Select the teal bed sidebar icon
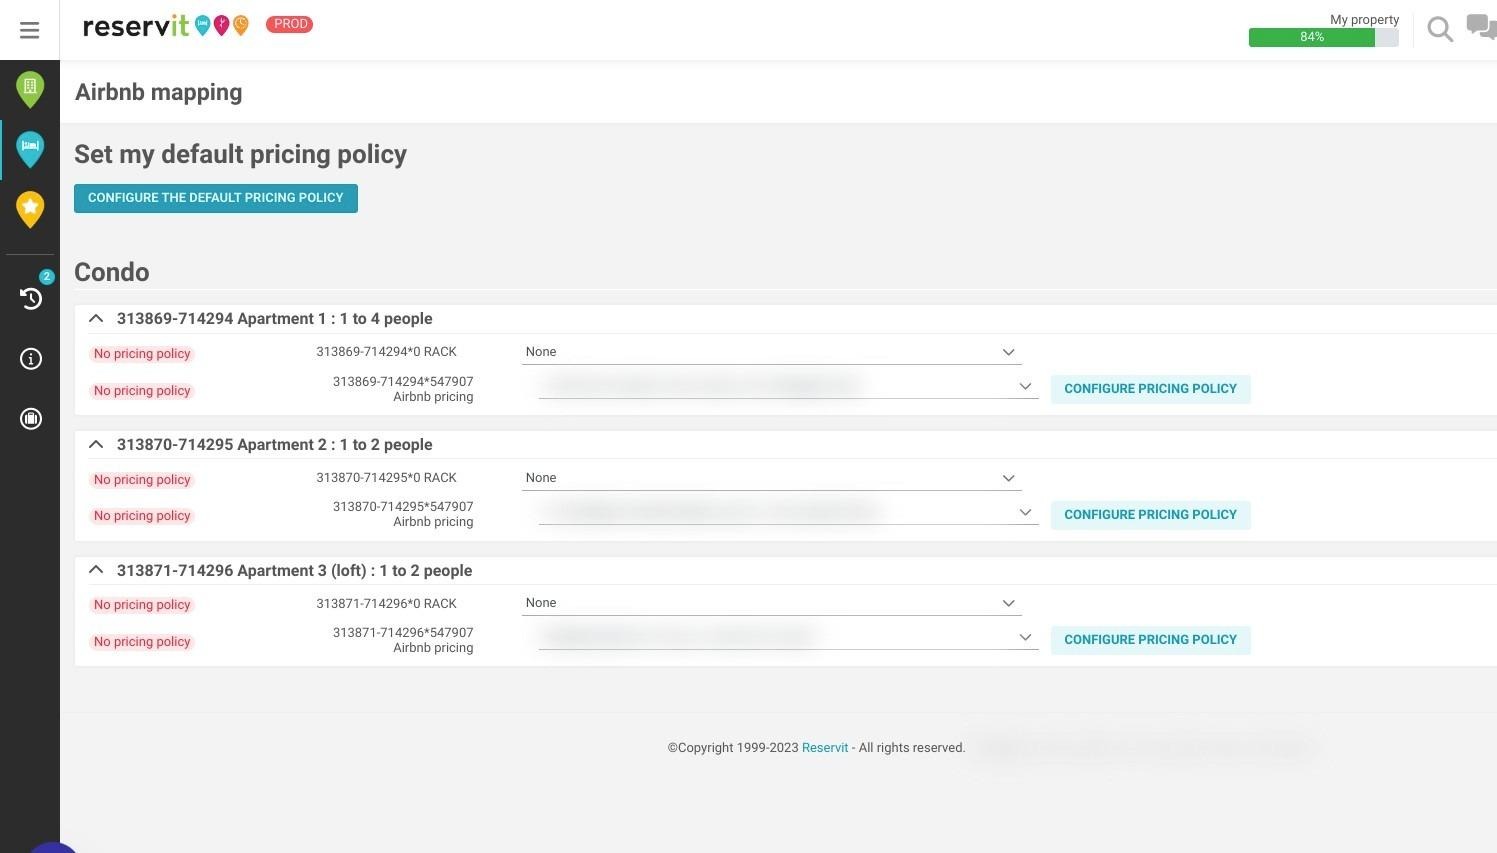This screenshot has height=853, width=1497. (x=30, y=150)
